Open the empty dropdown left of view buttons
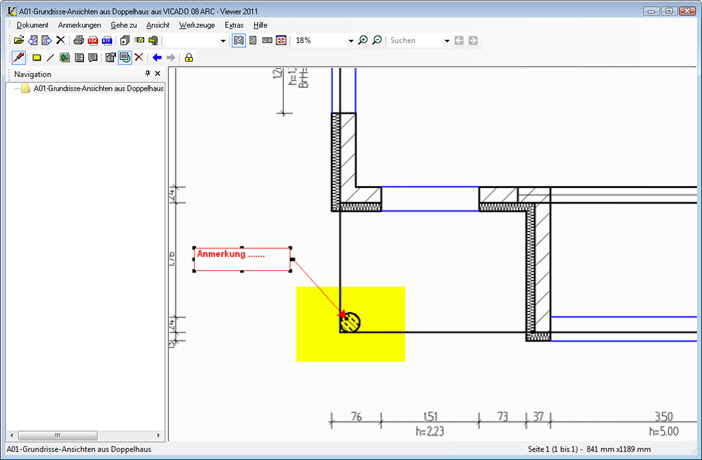The height and width of the screenshot is (460, 702). point(222,41)
